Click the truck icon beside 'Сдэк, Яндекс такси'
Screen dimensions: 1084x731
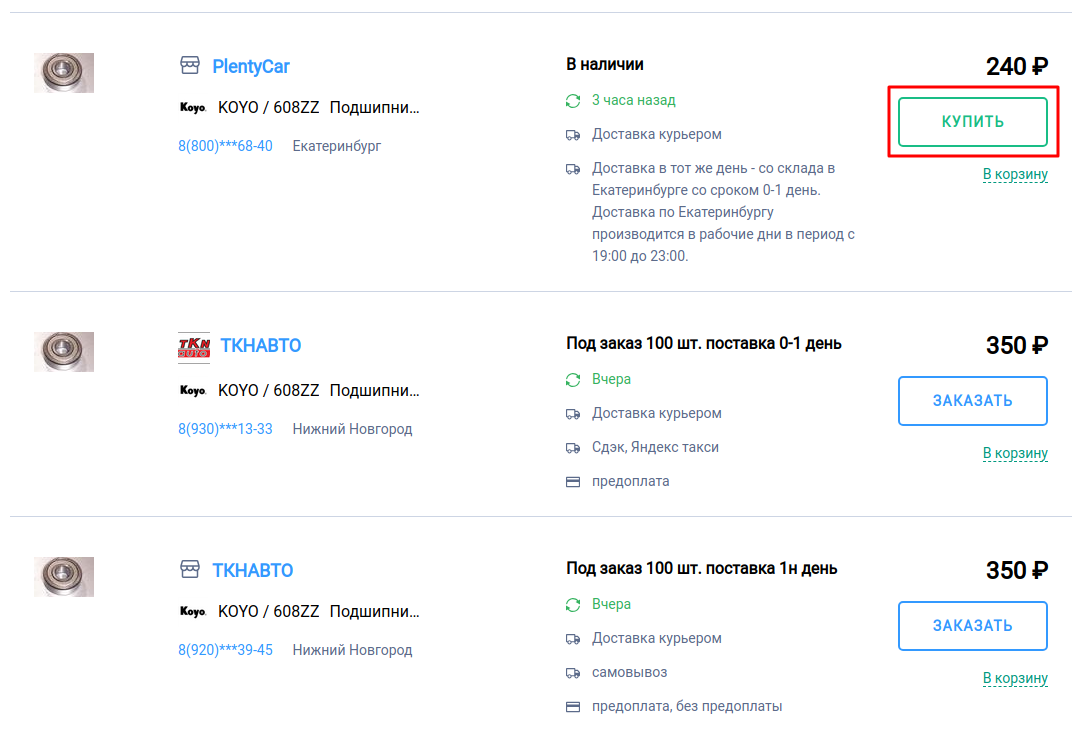tap(573, 448)
